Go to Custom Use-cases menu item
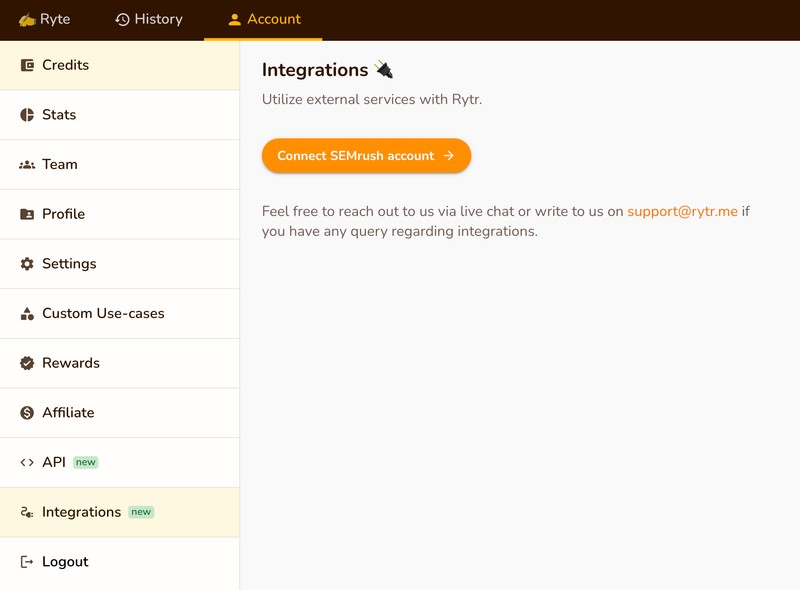Image resolution: width=800 pixels, height=590 pixels. [x=103, y=313]
